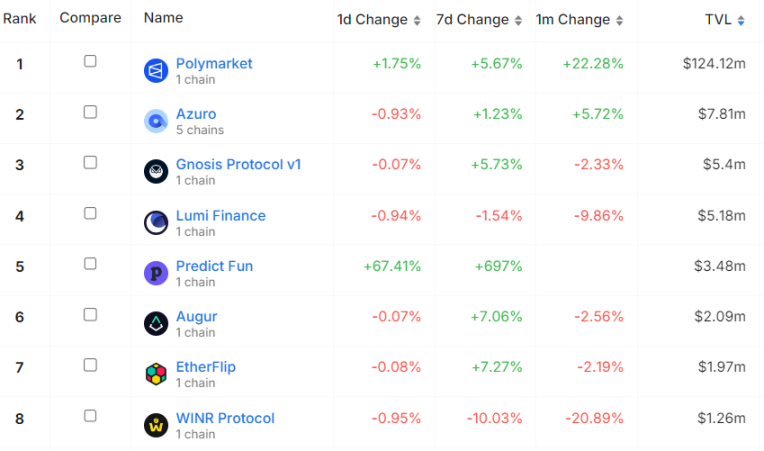Enable the compare checkbox for WINR Protocol
This screenshot has width=764, height=451.
pyautogui.click(x=90, y=415)
